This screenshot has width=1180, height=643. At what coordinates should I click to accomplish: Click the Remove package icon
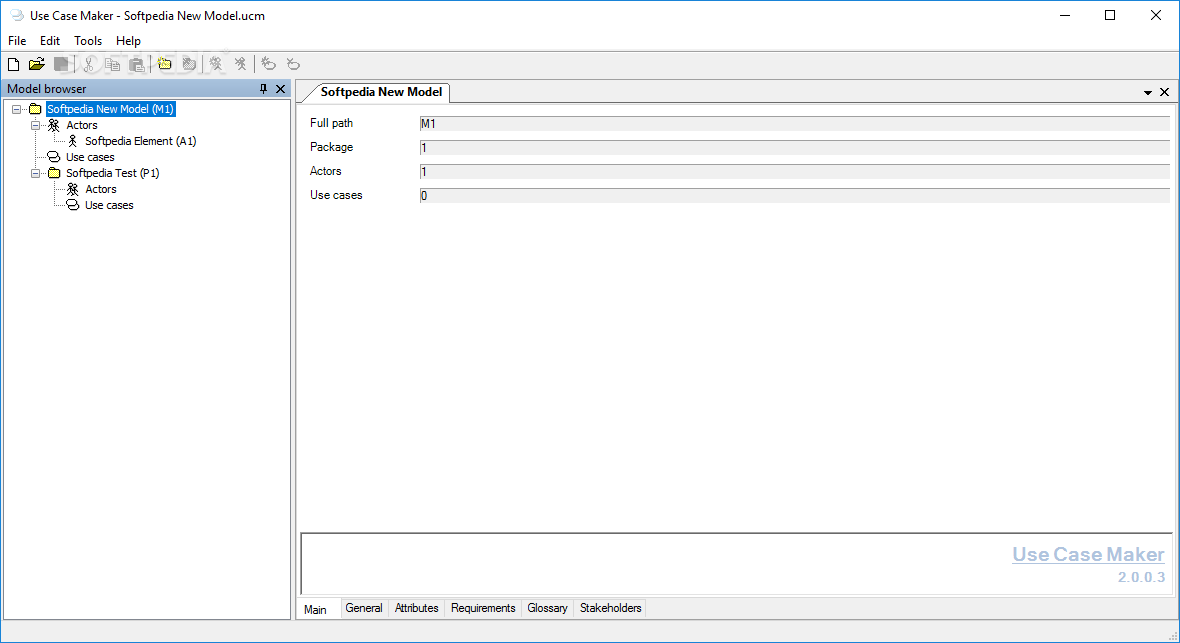pyautogui.click(x=189, y=65)
